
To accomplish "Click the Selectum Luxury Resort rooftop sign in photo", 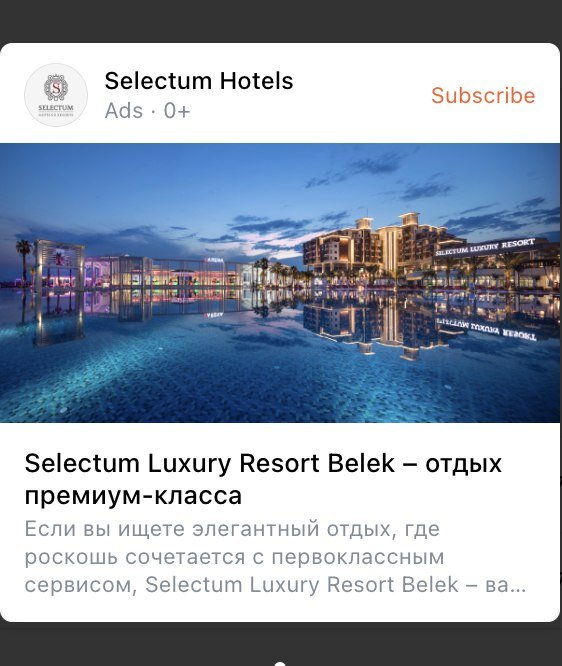I will pos(485,246).
